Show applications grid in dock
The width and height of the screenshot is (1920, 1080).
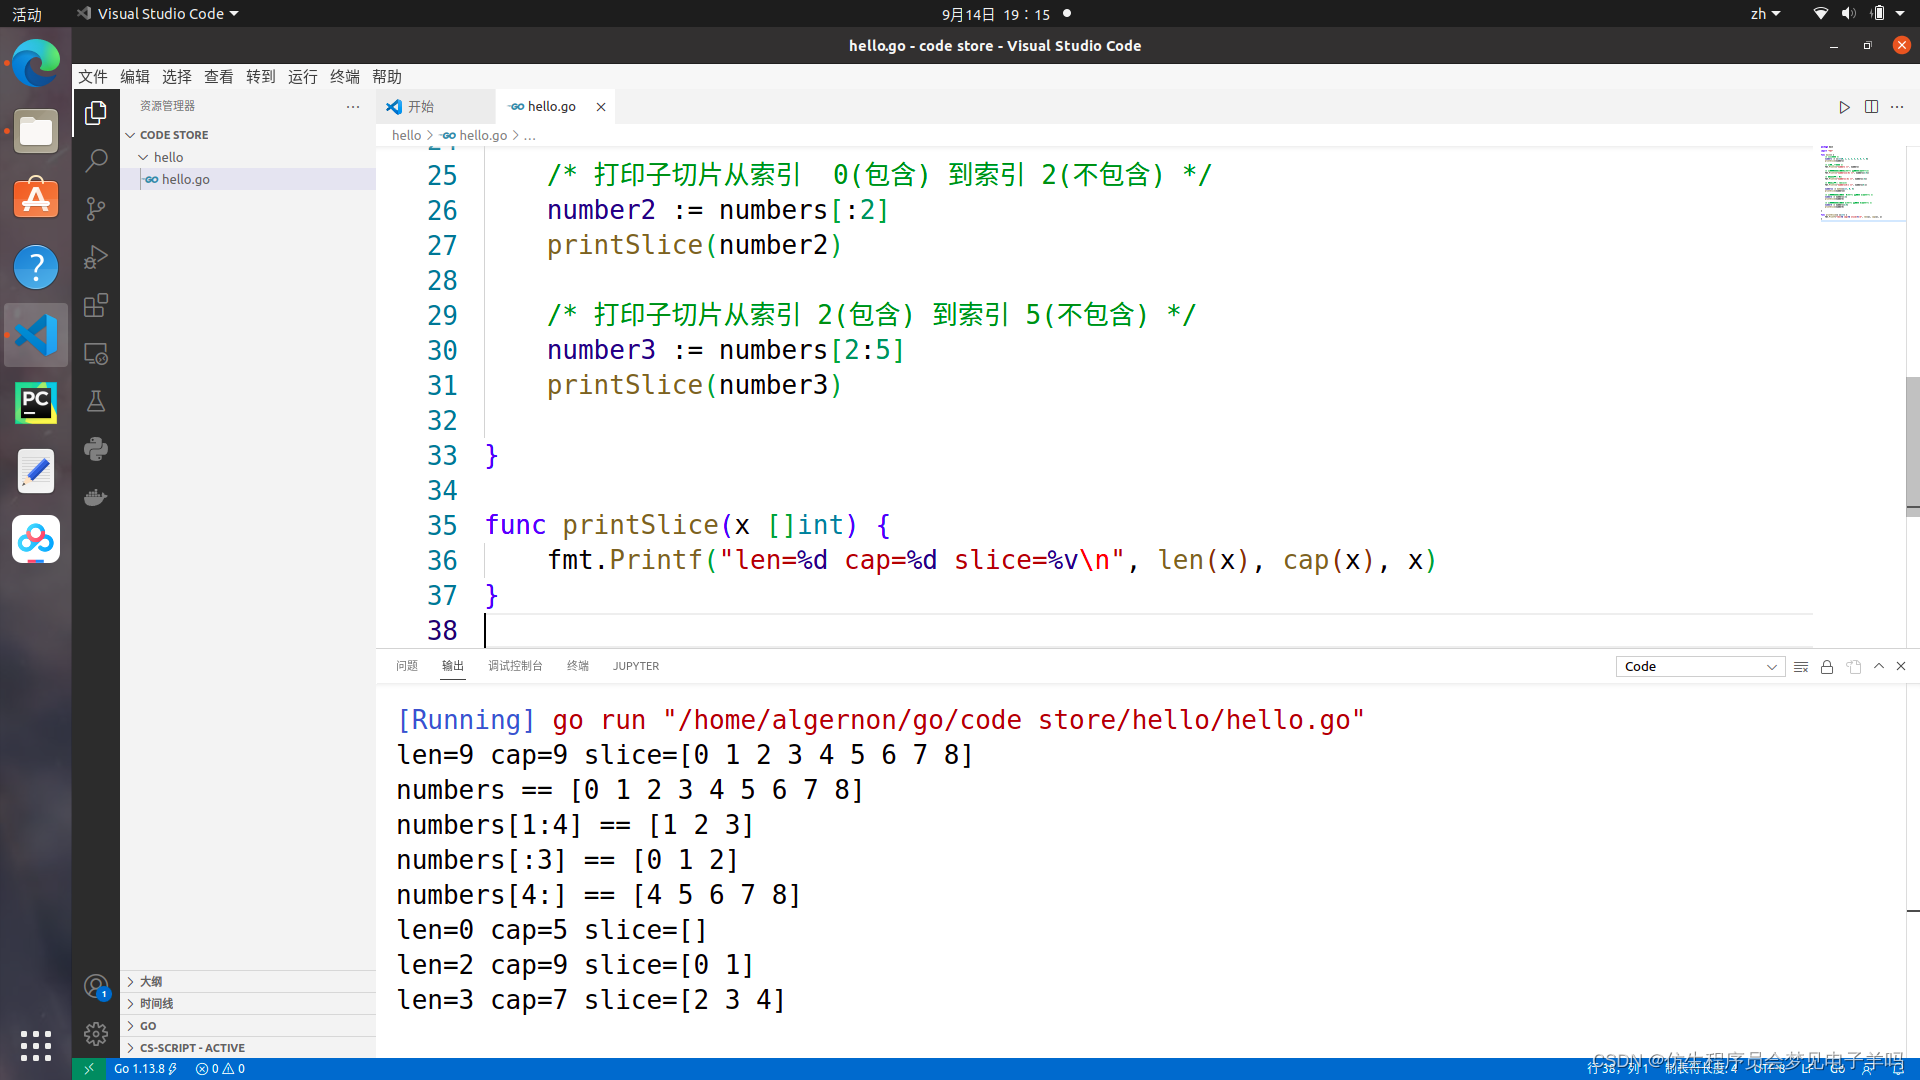coord(36,1046)
